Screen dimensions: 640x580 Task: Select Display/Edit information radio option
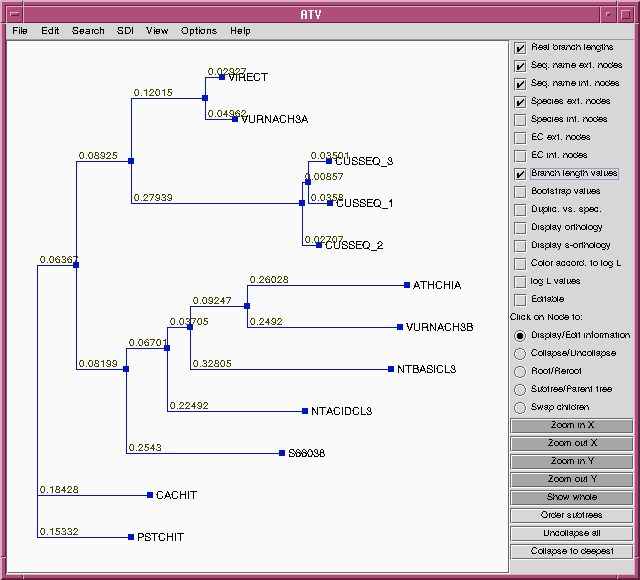[x=520, y=336]
